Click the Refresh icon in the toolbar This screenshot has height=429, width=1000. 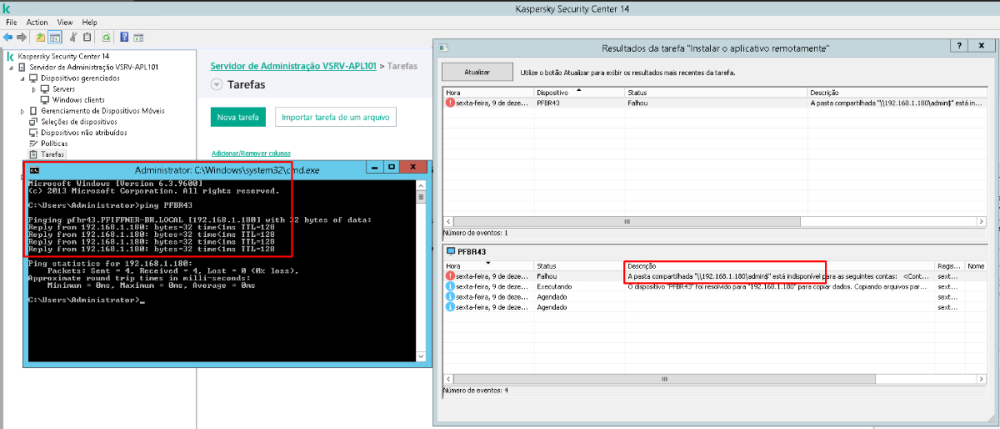click(x=106, y=37)
